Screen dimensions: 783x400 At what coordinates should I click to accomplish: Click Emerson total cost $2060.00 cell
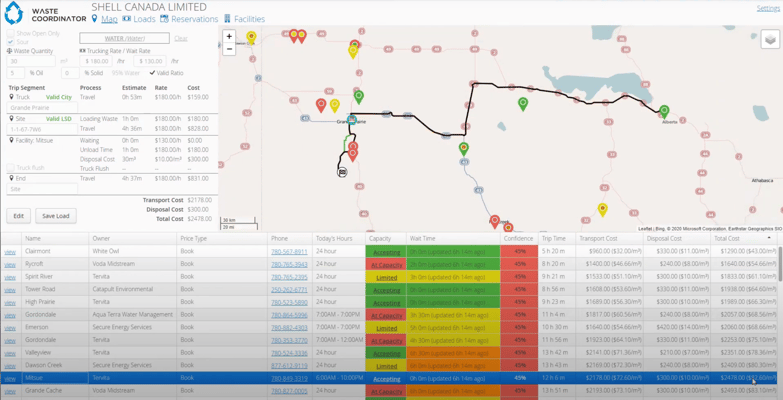(743, 328)
